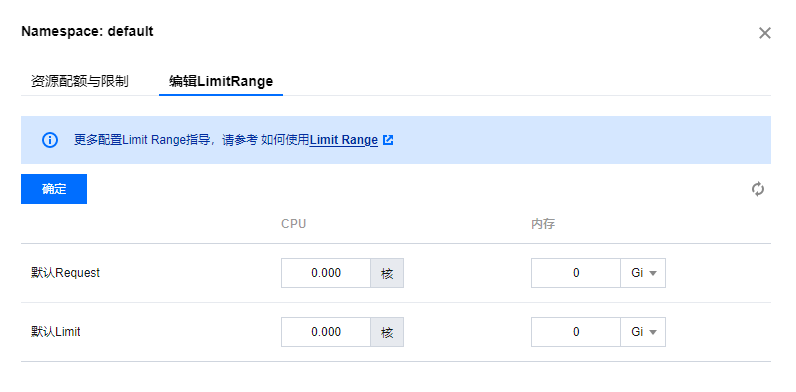Click the 内存 column header
The image size is (796, 392).
tap(543, 224)
